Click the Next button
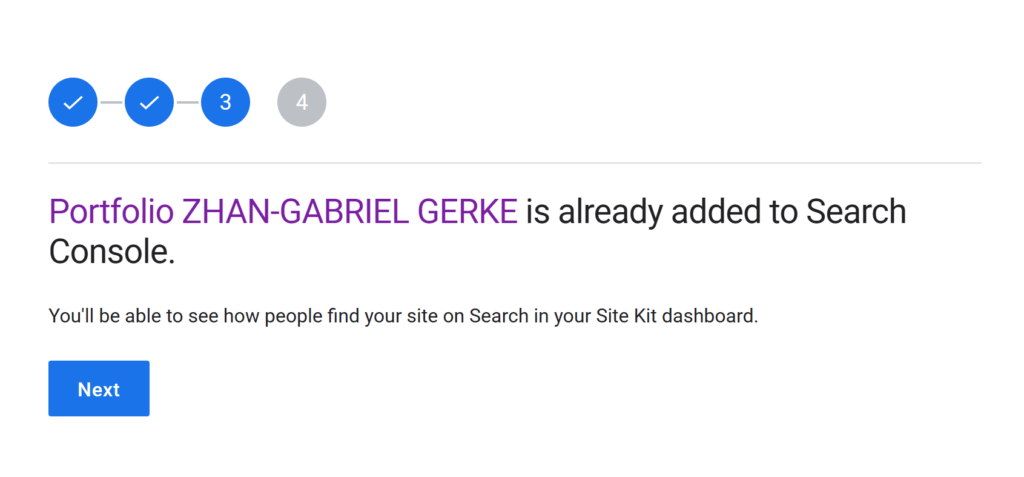This screenshot has height=477, width=1024. point(99,389)
